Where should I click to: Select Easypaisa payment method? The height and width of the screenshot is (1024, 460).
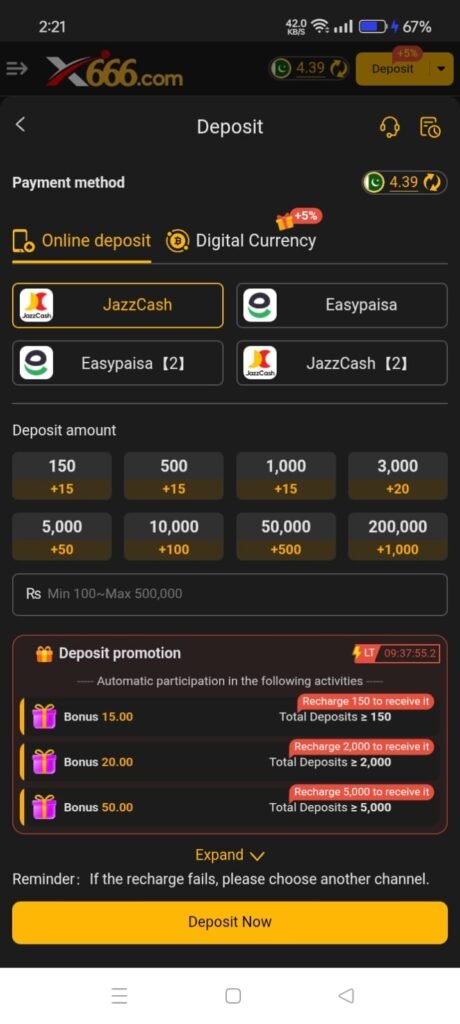342,305
